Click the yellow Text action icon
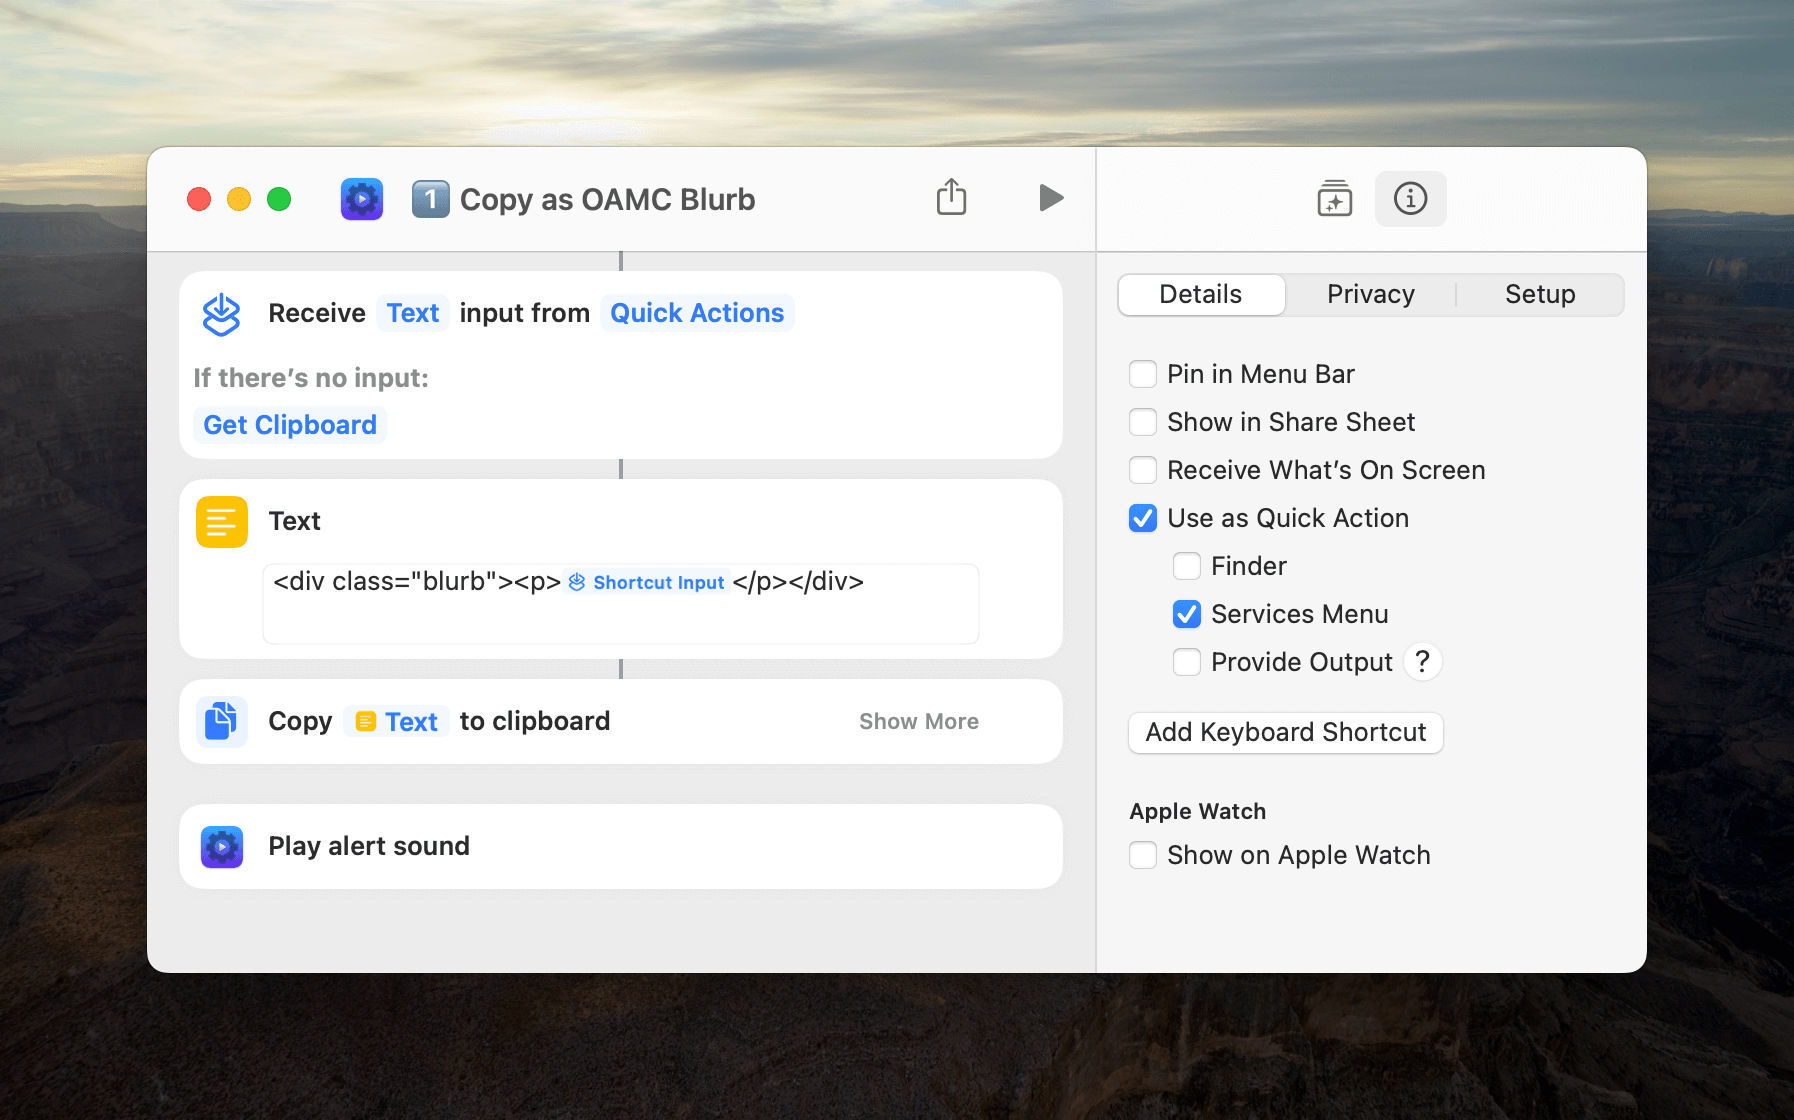 point(222,522)
